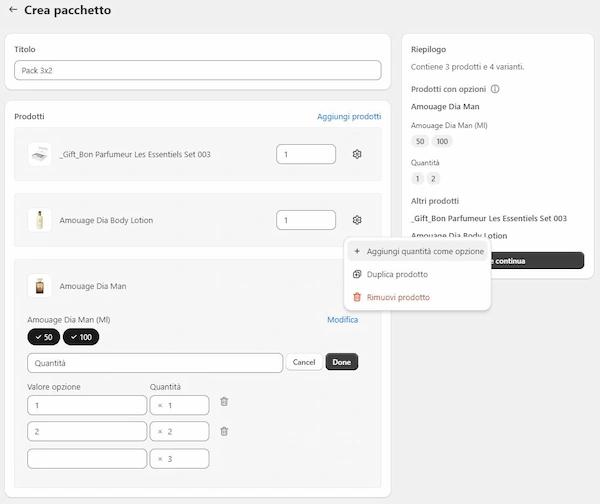
Task: Focus the Quantità multiplier field × 1
Action: 179,405
